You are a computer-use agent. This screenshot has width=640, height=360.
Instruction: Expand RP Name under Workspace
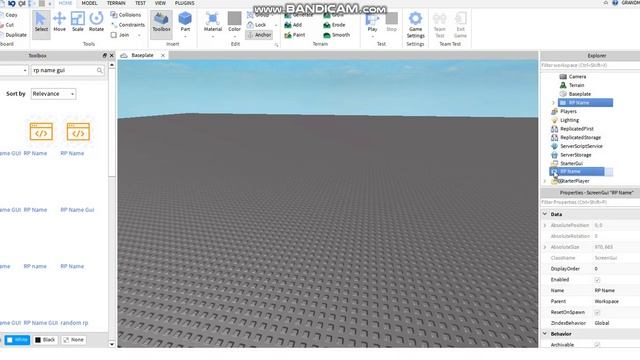click(x=553, y=103)
